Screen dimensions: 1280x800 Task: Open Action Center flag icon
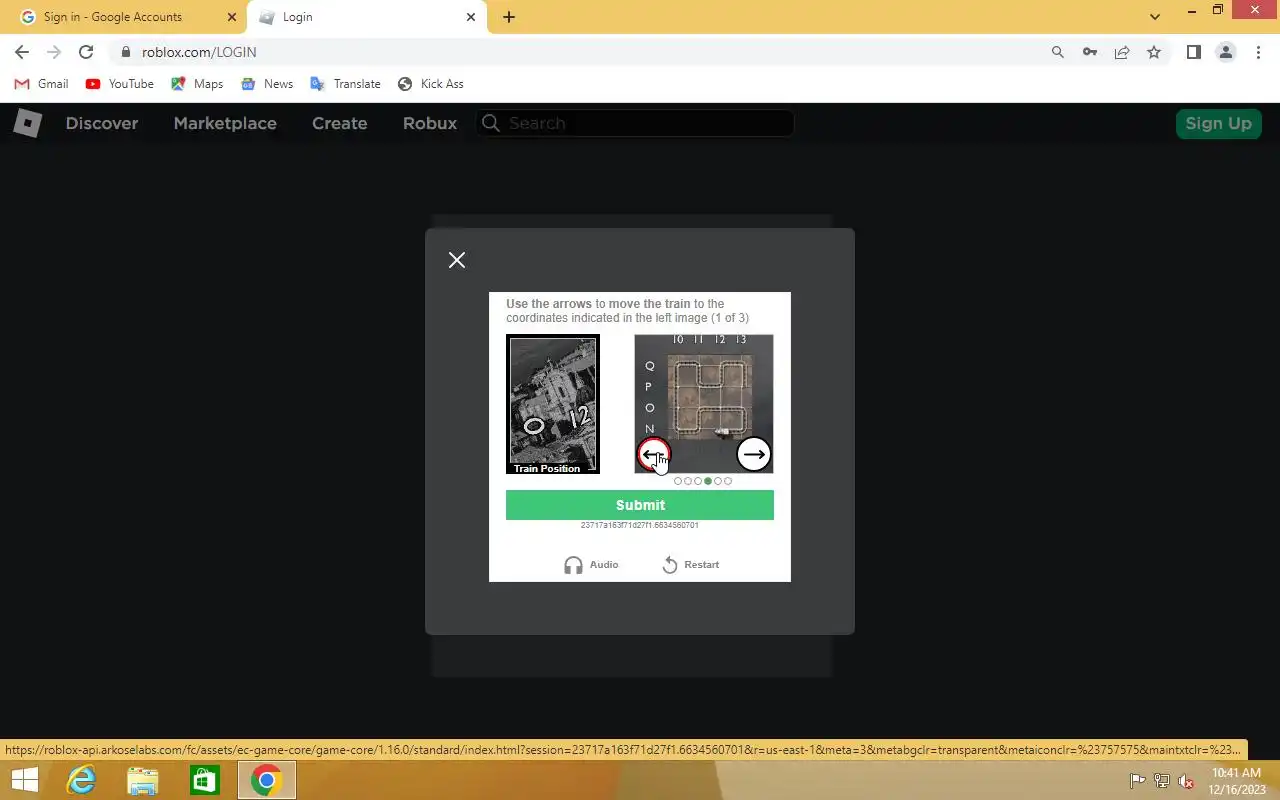(x=1138, y=781)
